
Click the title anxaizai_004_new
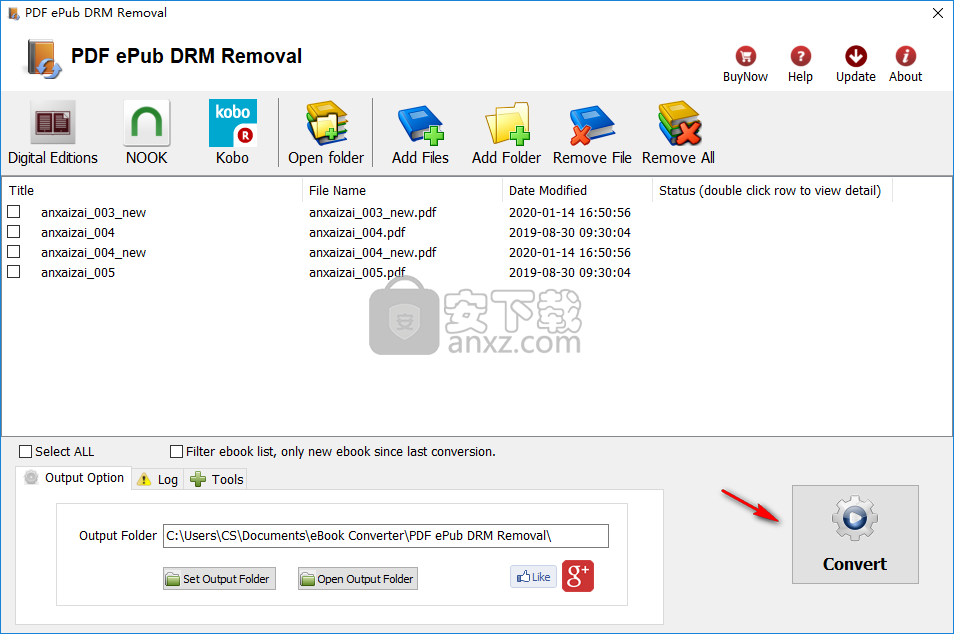[94, 253]
